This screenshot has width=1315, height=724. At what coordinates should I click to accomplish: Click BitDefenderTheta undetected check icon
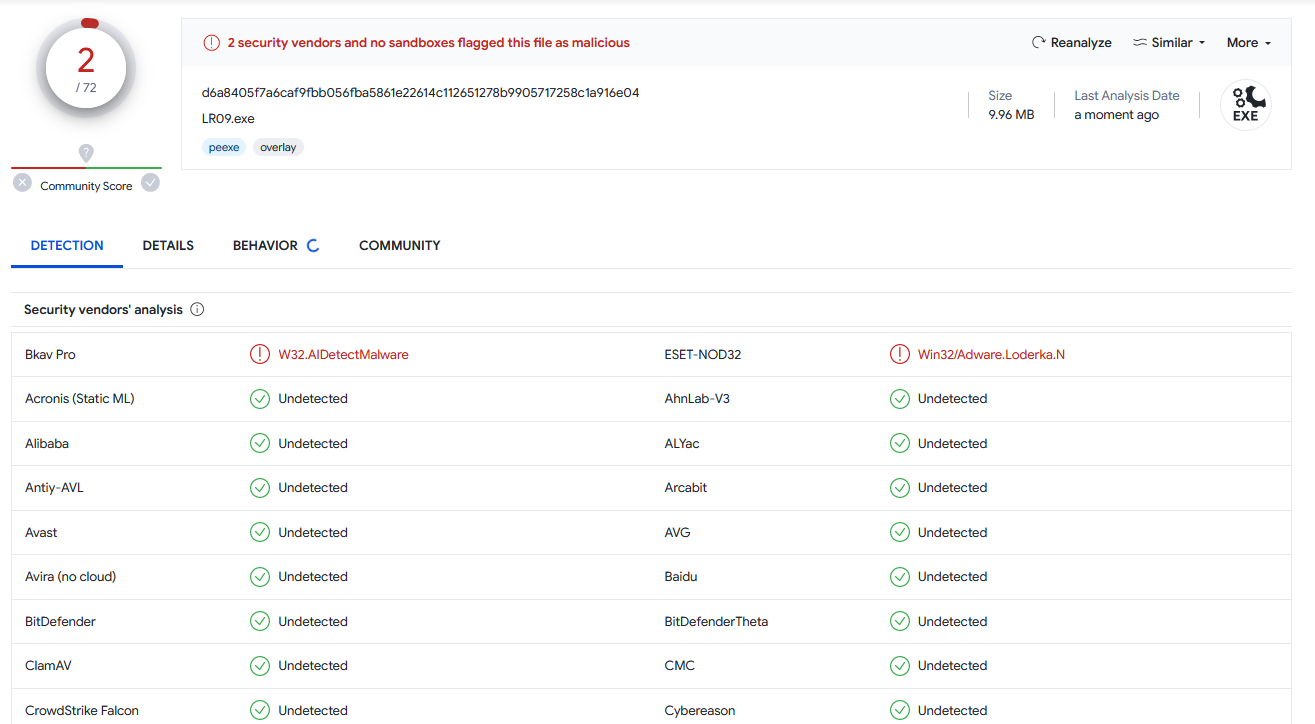pos(900,621)
